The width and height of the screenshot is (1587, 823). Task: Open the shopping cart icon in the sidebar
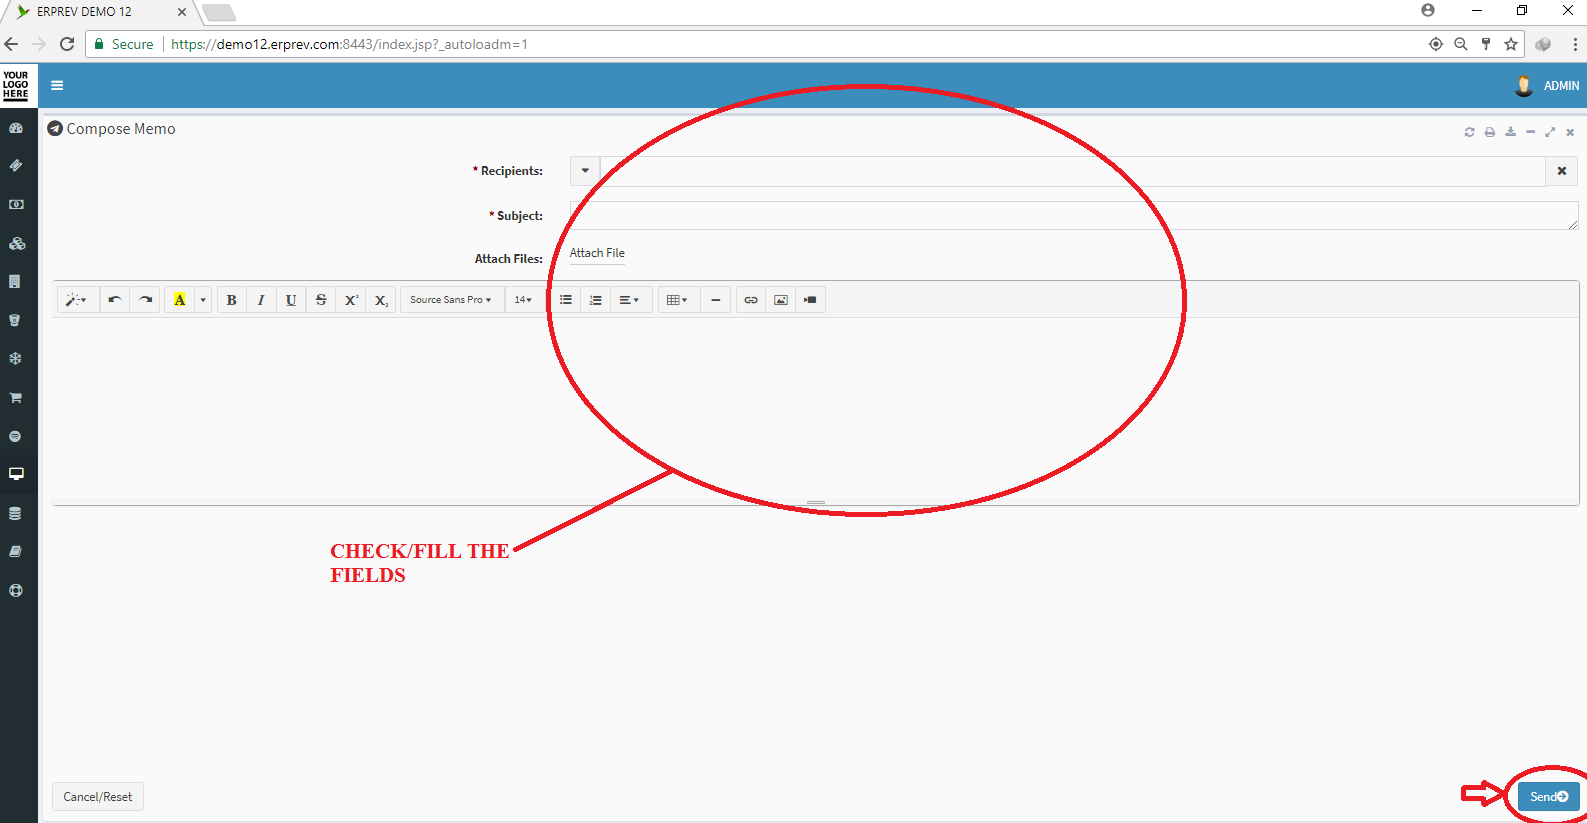point(16,397)
